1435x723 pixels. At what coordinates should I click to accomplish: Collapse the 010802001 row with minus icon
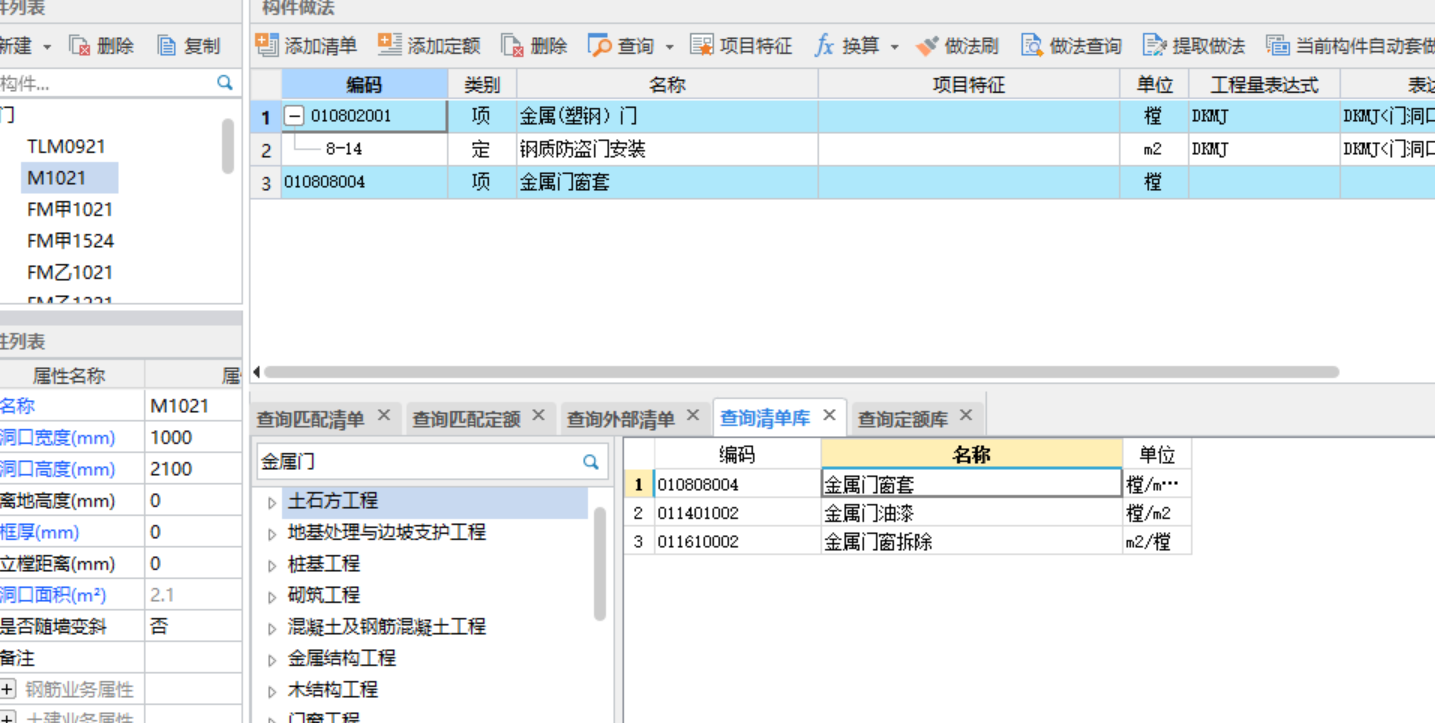point(294,116)
